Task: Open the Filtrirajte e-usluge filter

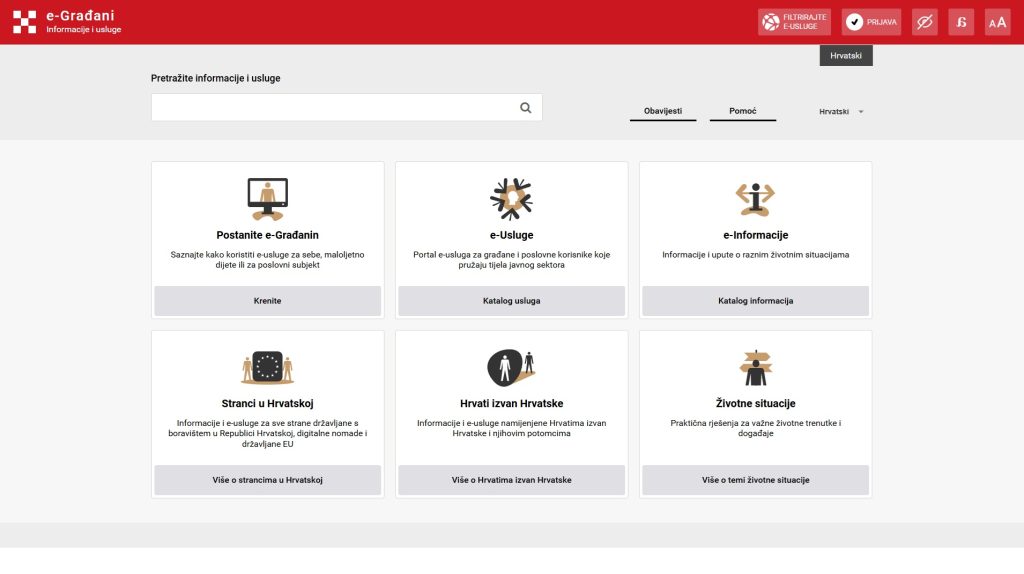Action: click(x=794, y=22)
